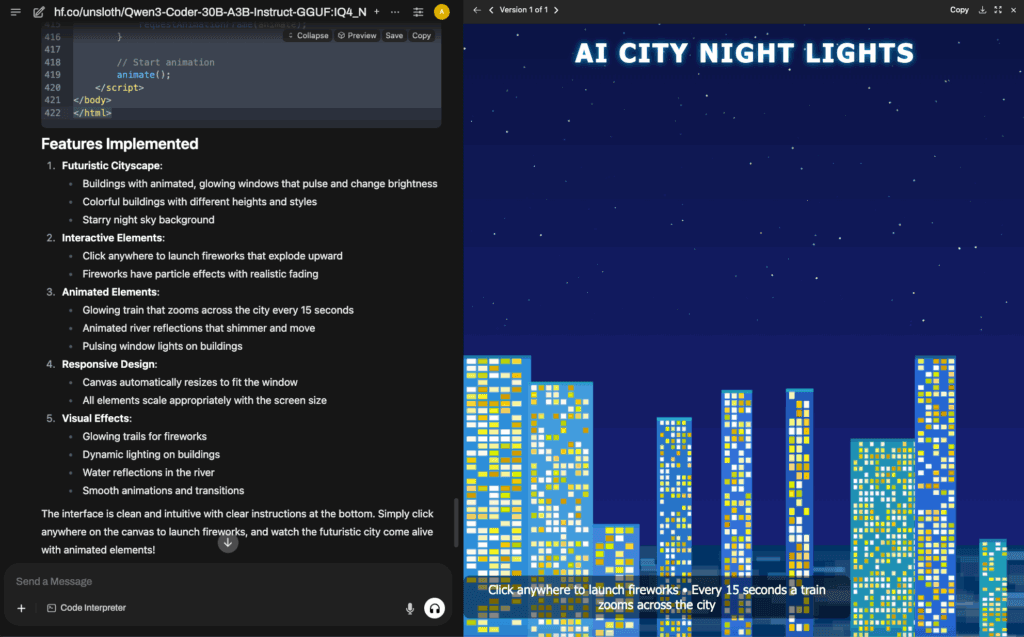Collapse the code block
This screenshot has height=637, width=1024.
[x=308, y=35]
